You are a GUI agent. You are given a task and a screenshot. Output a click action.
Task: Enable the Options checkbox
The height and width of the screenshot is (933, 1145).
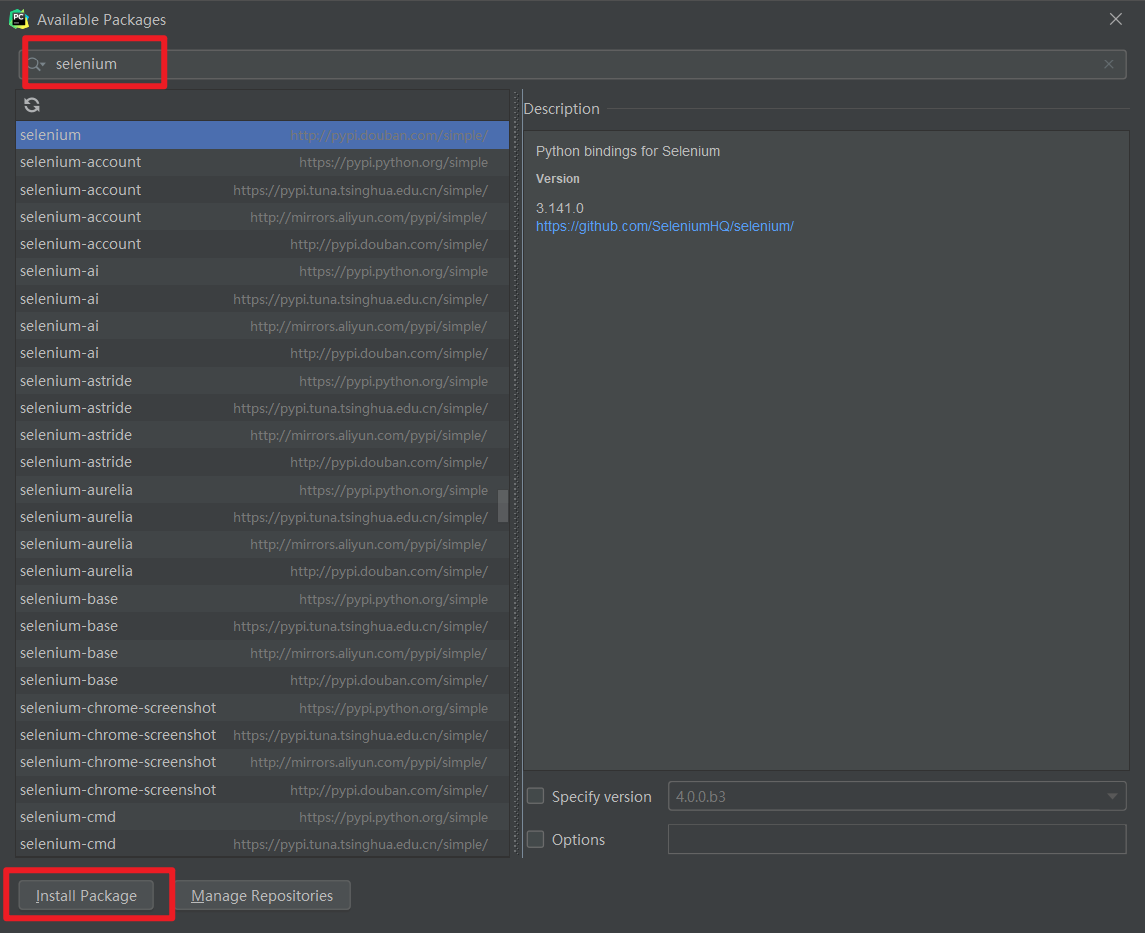pyautogui.click(x=535, y=839)
